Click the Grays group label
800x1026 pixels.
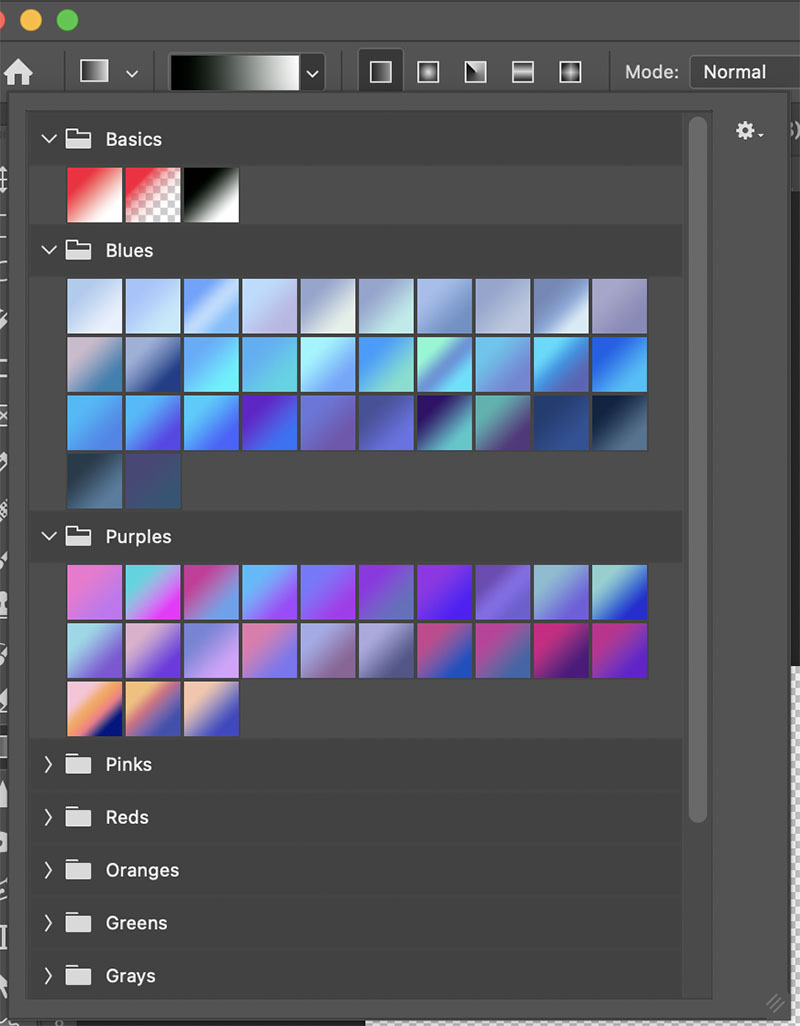(x=131, y=976)
